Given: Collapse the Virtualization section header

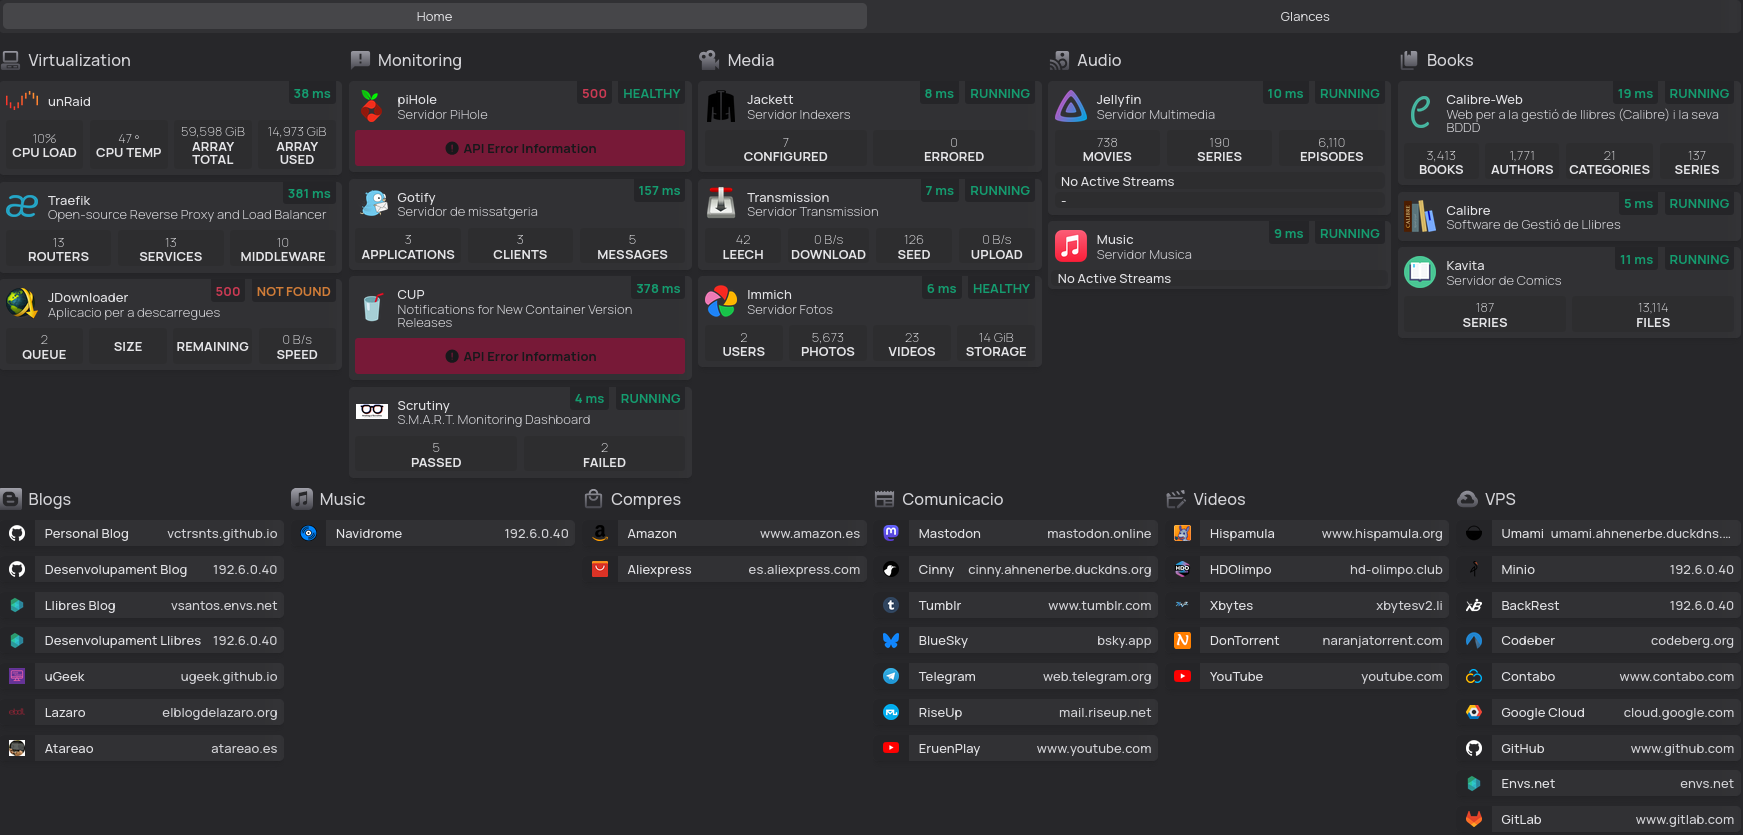Looking at the screenshot, I should (x=79, y=60).
